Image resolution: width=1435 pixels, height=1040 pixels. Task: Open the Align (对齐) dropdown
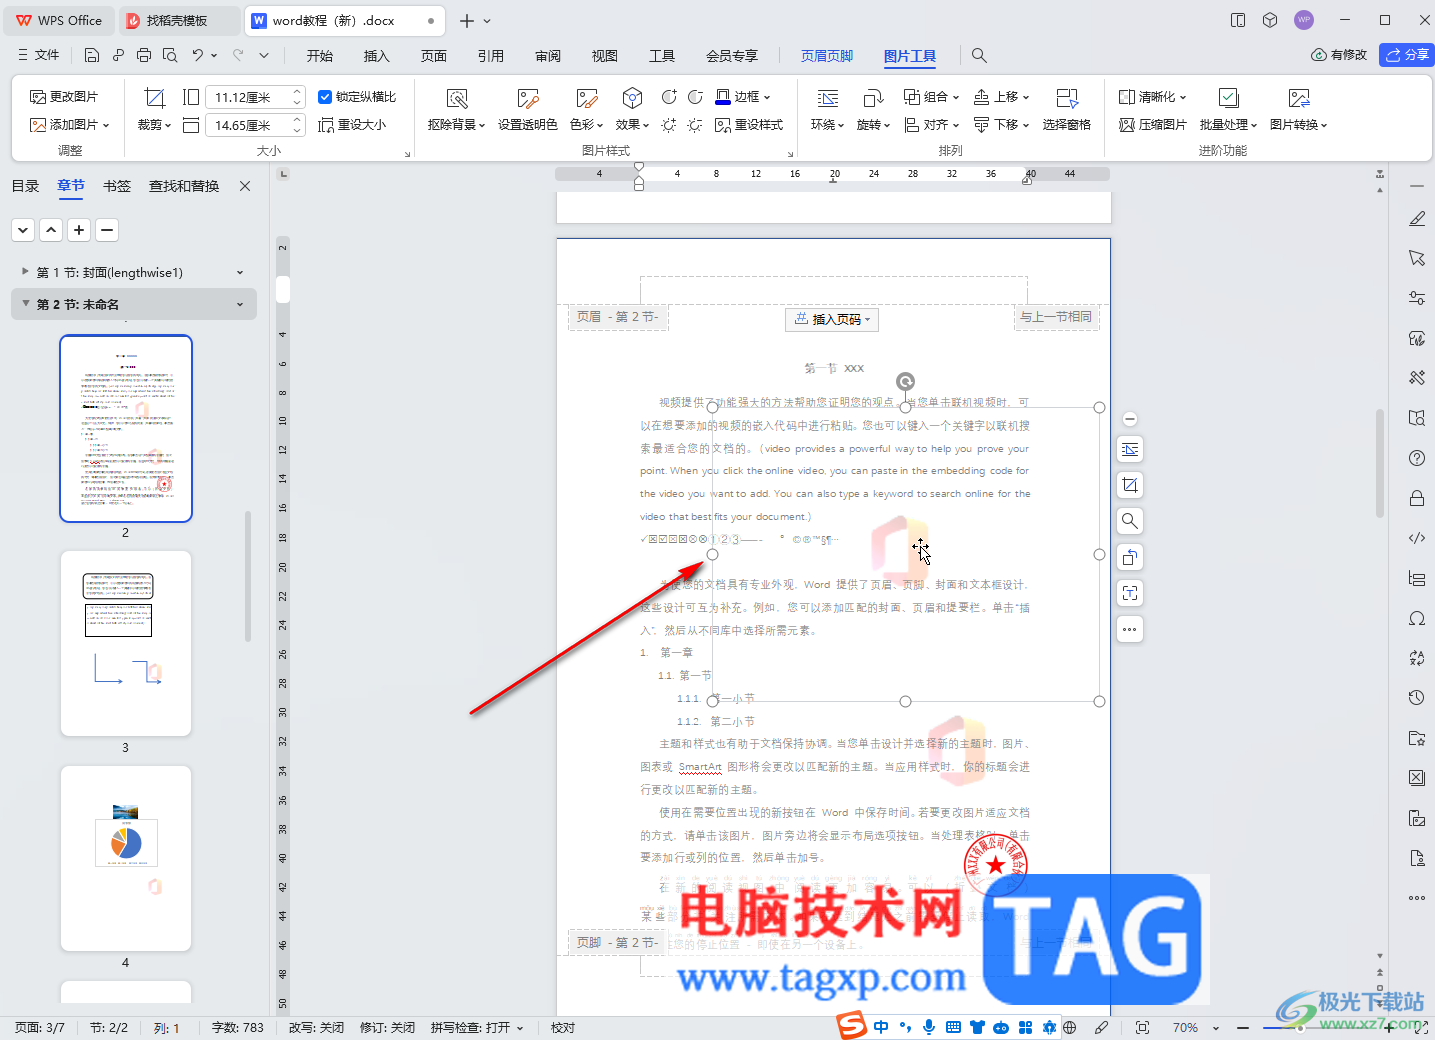(x=931, y=125)
